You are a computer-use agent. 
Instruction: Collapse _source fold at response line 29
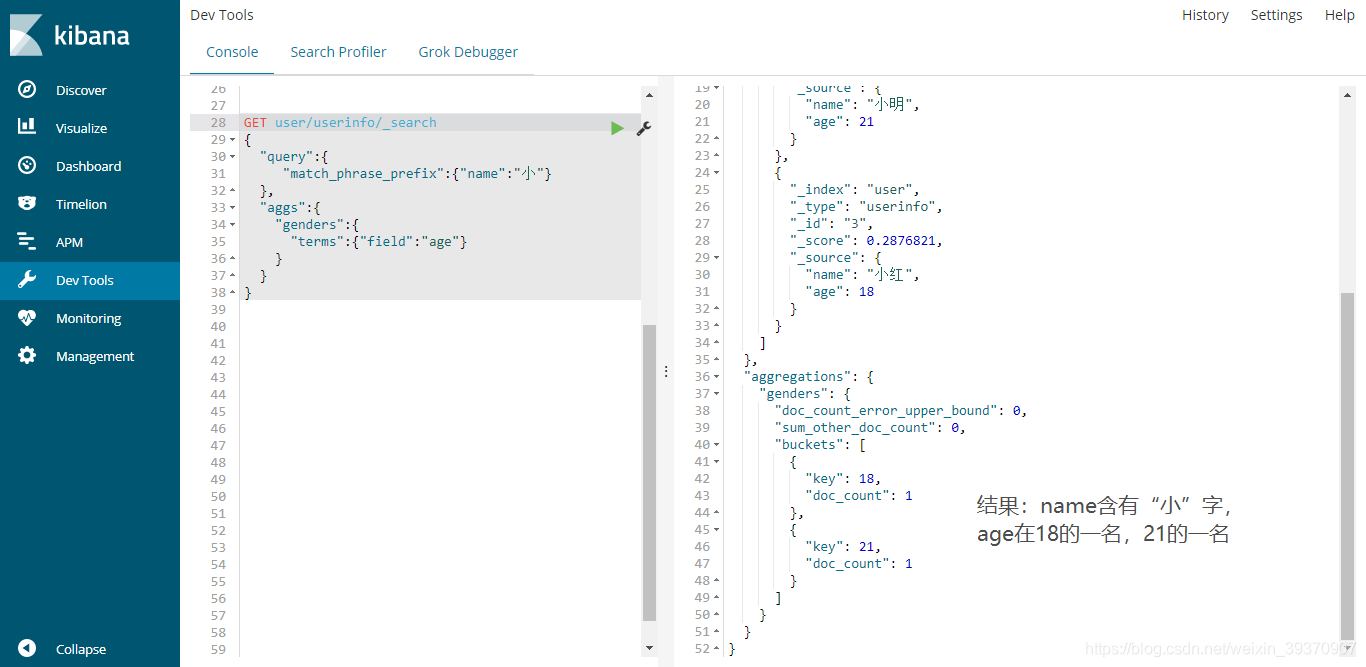(x=717, y=257)
